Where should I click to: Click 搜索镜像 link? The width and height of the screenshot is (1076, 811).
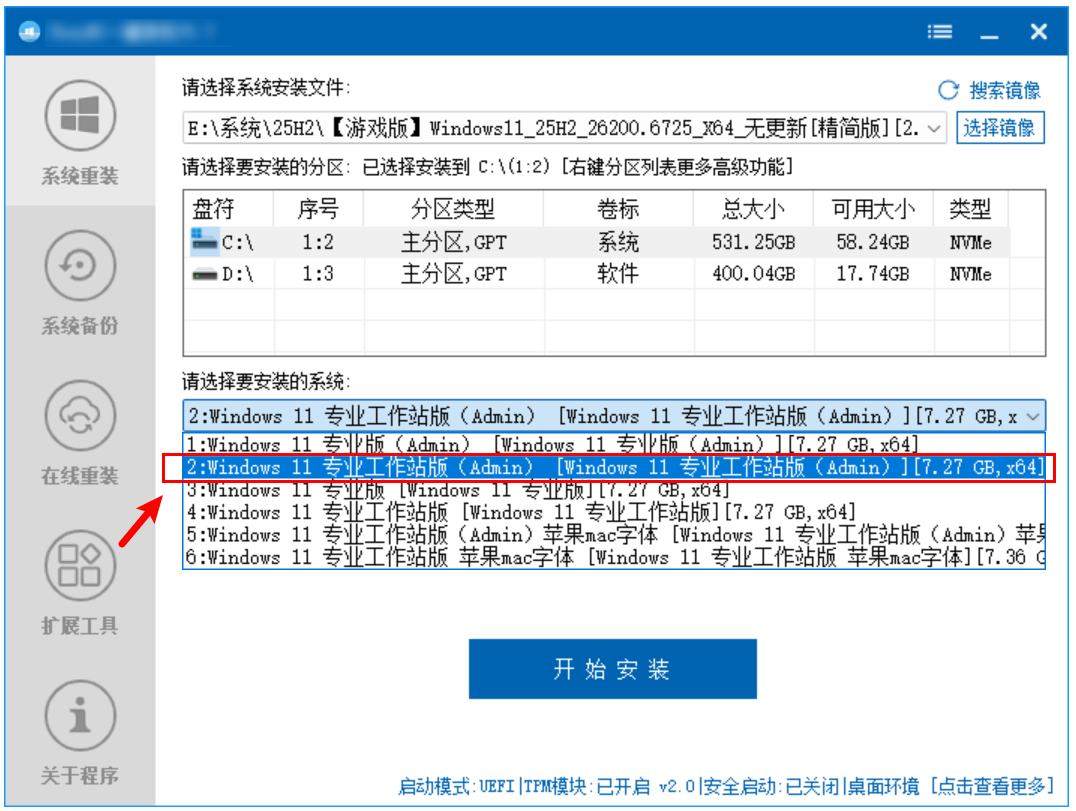point(1005,90)
